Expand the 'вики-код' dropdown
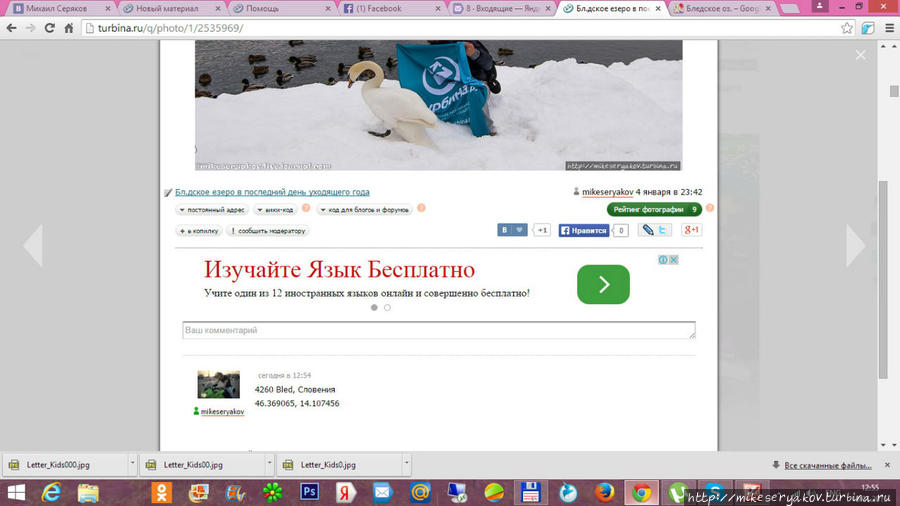Screen dimensions: 900x506 pyautogui.click(x=274, y=210)
